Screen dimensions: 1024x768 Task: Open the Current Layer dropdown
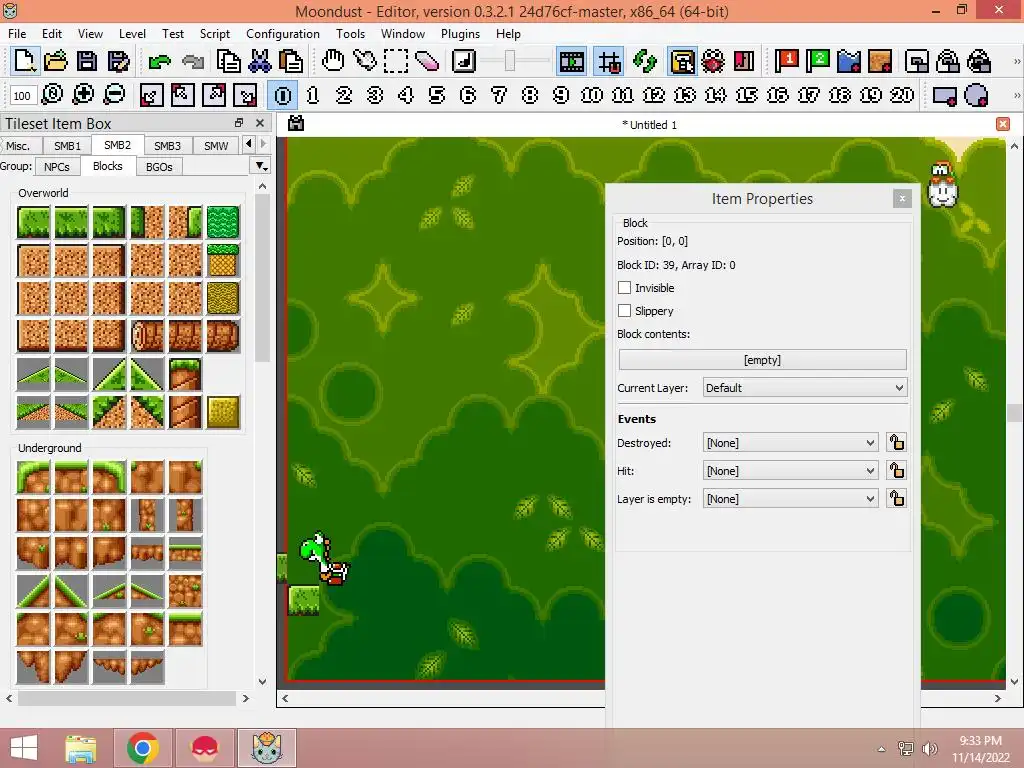[x=805, y=388]
